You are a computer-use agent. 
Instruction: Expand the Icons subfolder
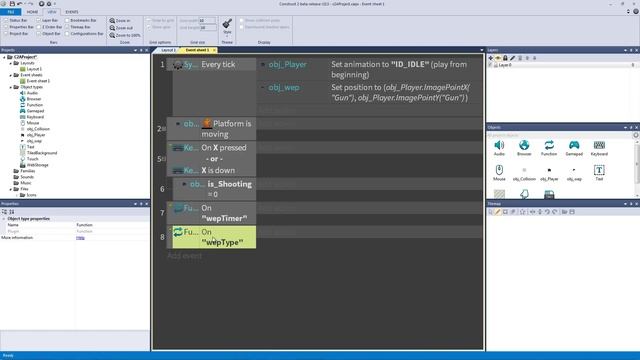17,195
